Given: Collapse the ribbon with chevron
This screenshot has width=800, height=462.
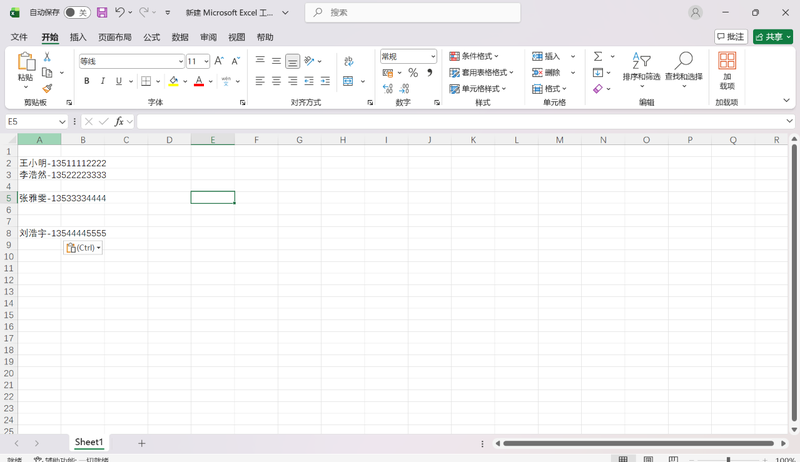Looking at the screenshot, I should [786, 100].
